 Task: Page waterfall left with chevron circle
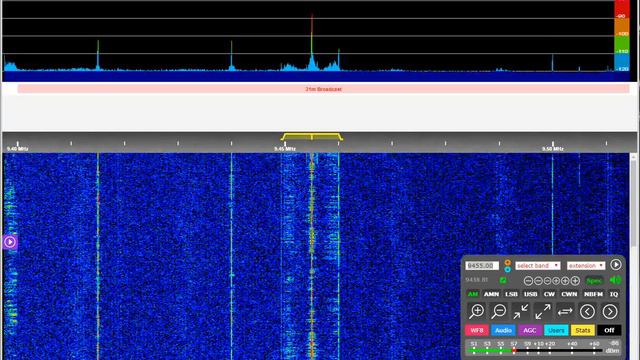587,312
